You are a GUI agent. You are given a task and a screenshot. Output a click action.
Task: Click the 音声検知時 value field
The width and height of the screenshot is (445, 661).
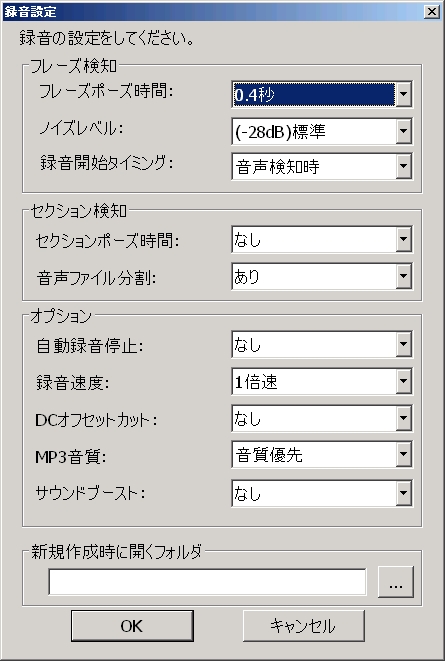point(314,166)
